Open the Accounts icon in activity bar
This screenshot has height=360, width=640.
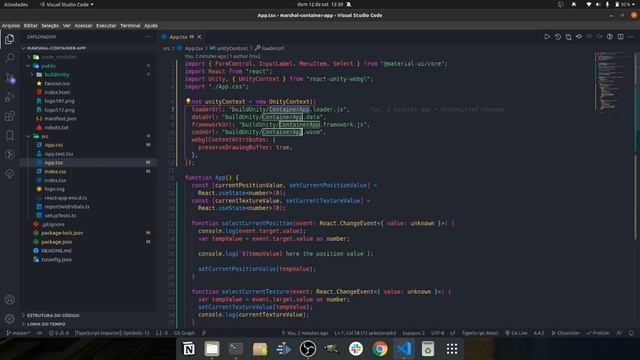tap(9, 299)
